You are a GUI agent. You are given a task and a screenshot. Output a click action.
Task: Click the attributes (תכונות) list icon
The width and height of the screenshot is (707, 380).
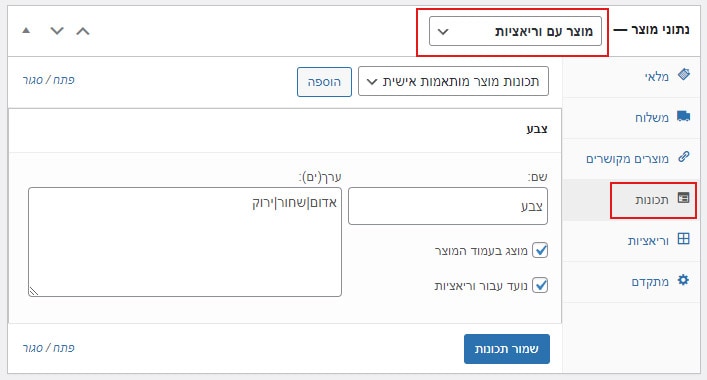684,198
